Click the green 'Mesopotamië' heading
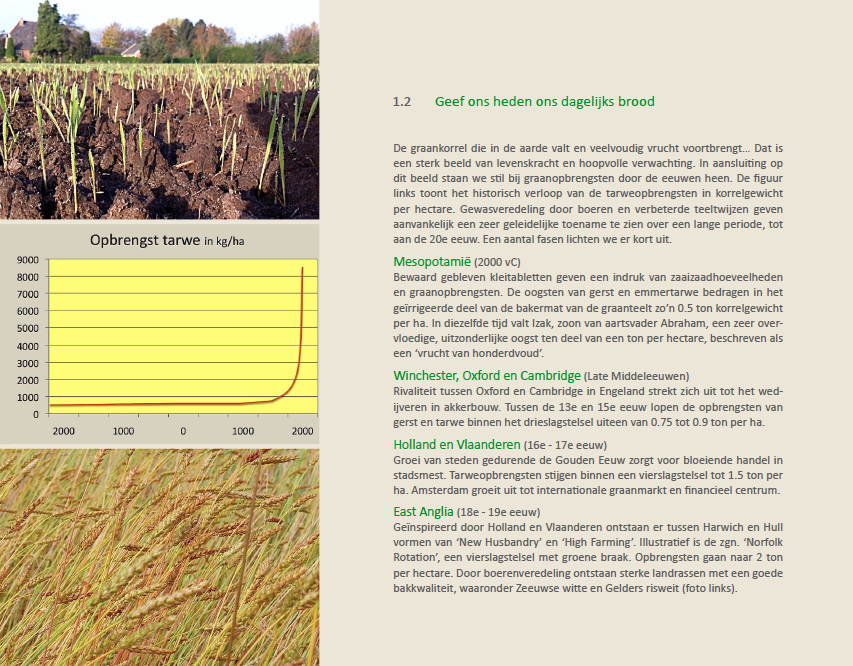Image resolution: width=853 pixels, height=666 pixels. coord(438,262)
